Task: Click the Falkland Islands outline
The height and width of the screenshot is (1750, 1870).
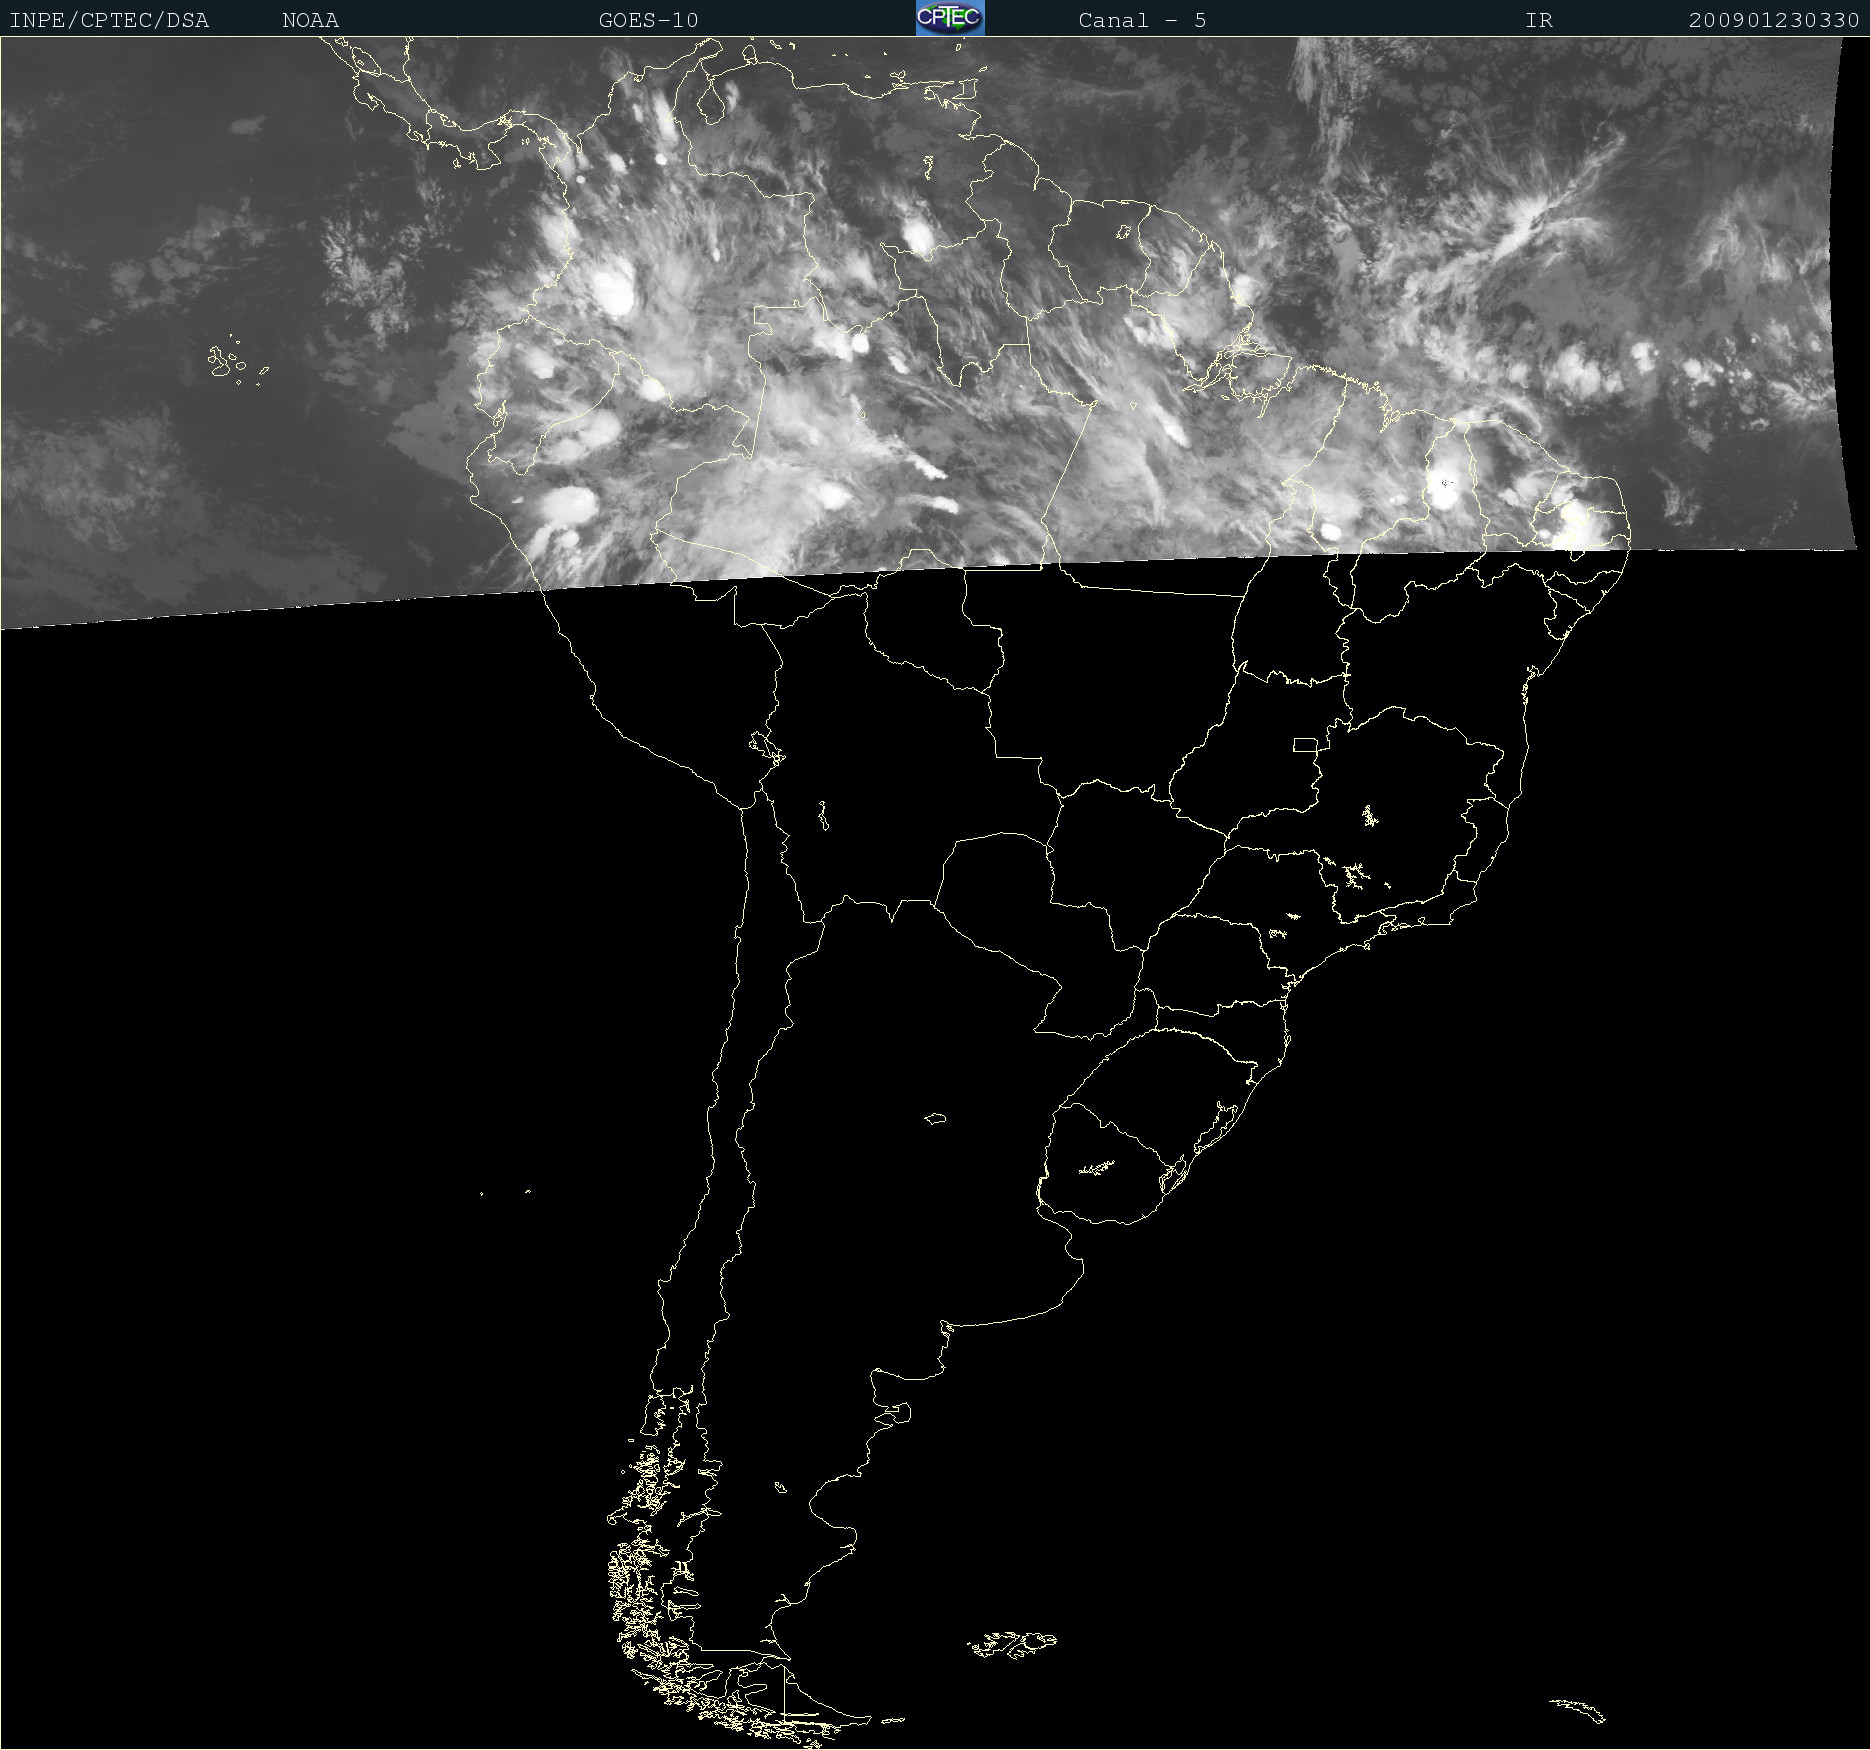Action: (x=1012, y=1643)
